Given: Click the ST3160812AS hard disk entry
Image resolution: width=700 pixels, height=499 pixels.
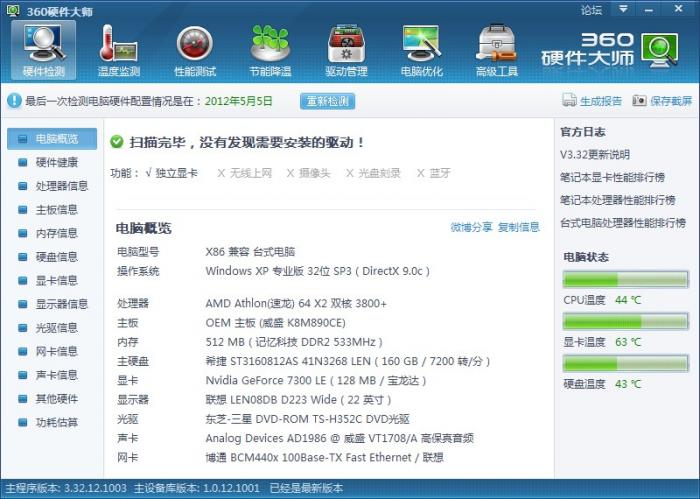Looking at the screenshot, I should click(348, 361).
